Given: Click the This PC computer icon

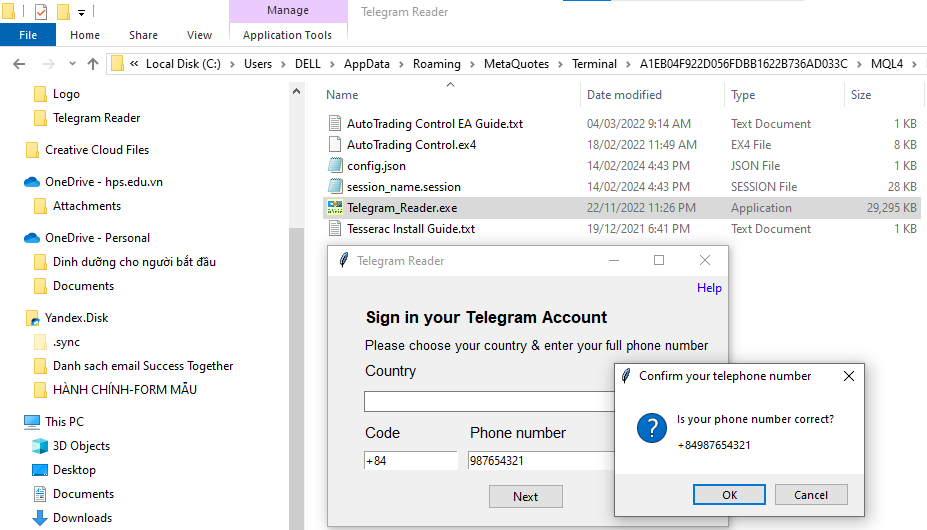Looking at the screenshot, I should pyautogui.click(x=32, y=422).
